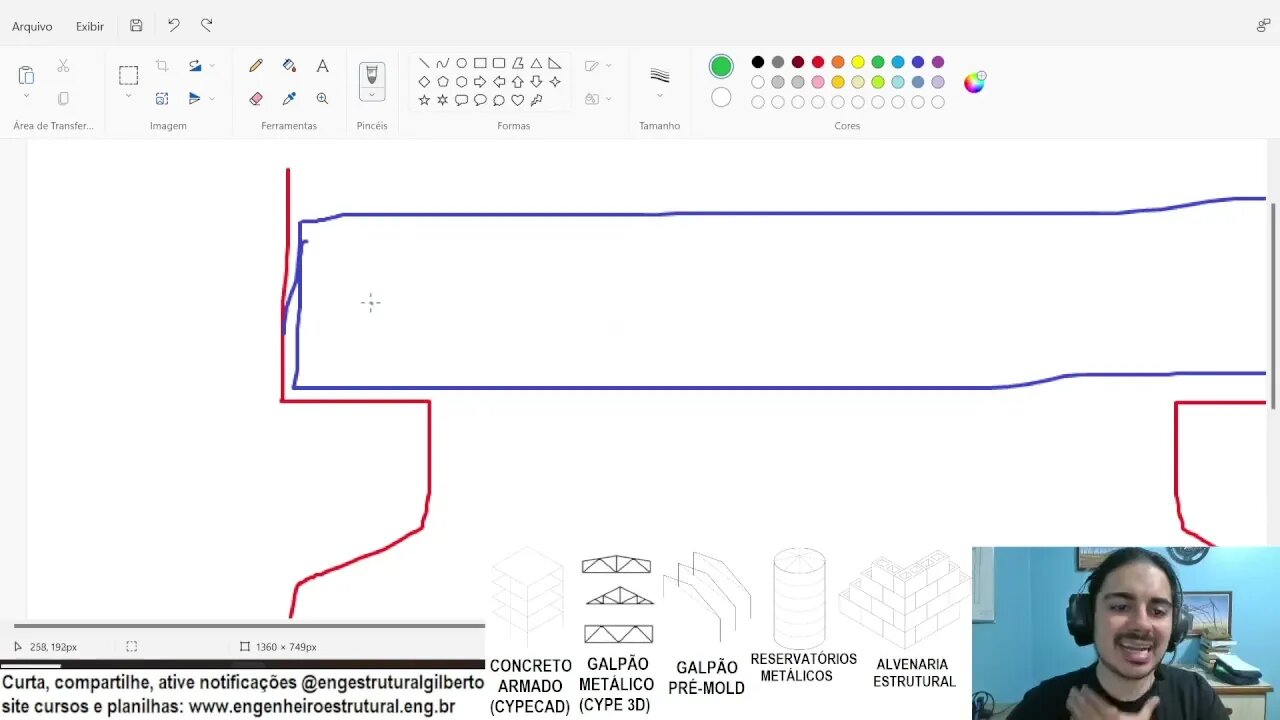Viewport: 1280px width, 720px height.
Task: Open the shape outline dropdown
Action: pos(598,66)
